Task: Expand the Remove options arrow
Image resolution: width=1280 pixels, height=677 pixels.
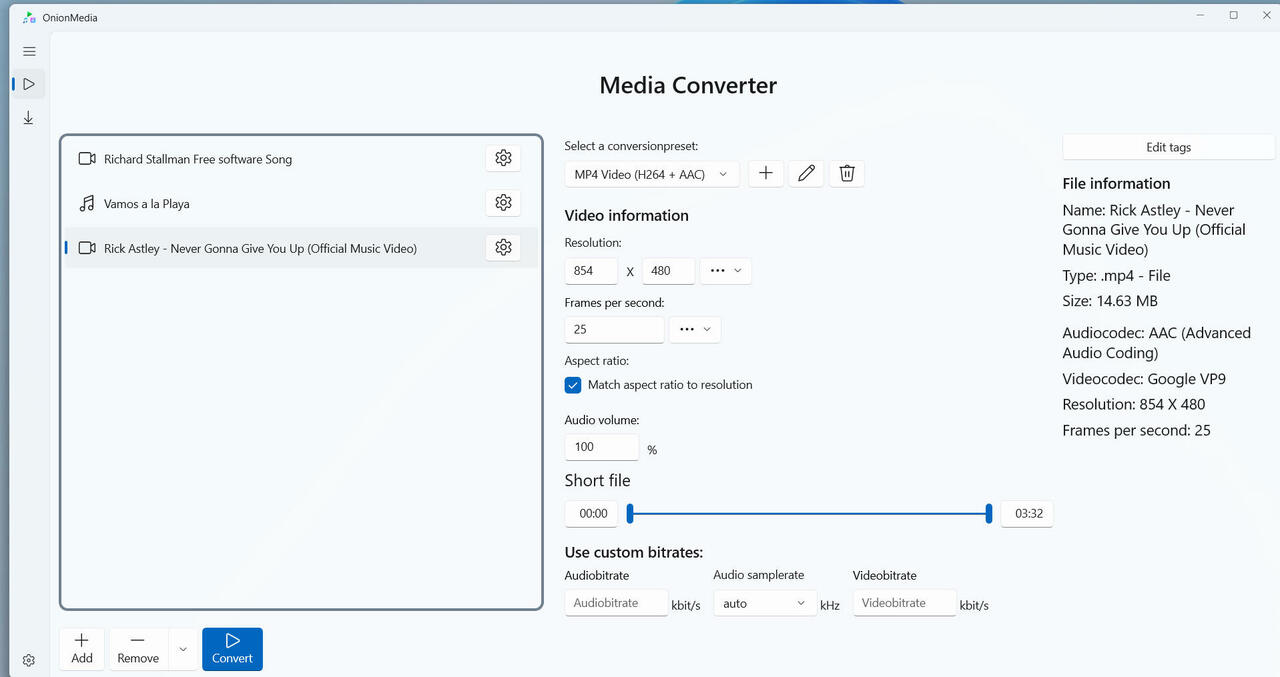Action: 182,649
